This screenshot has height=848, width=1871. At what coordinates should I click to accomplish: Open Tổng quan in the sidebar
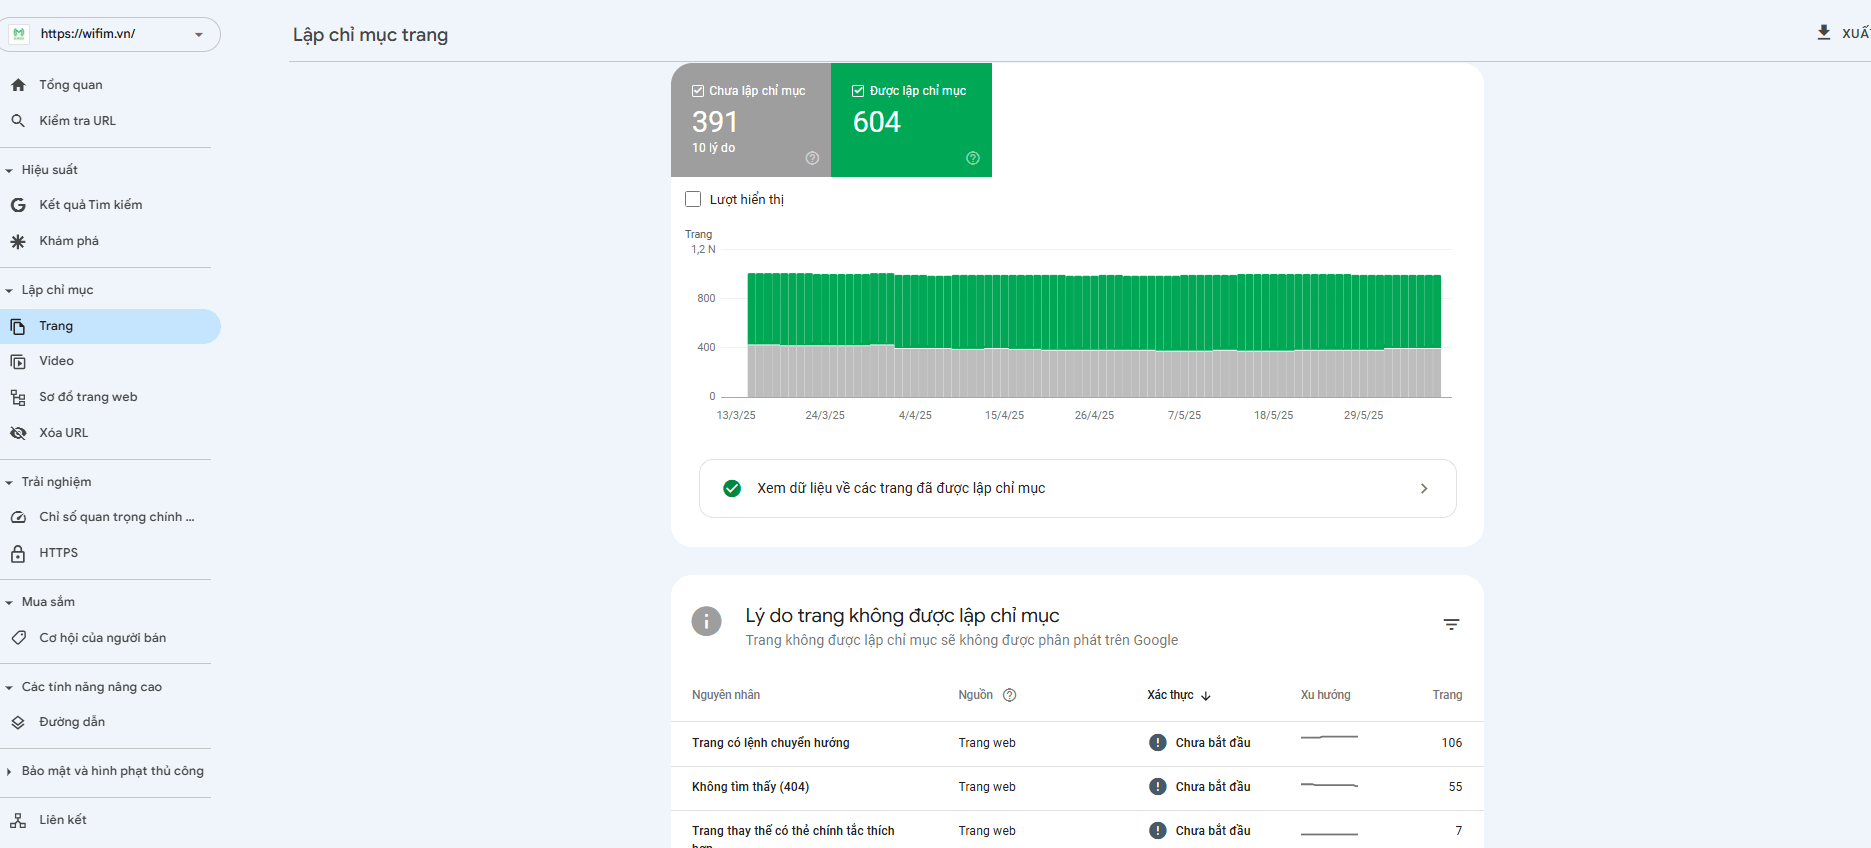click(110, 85)
